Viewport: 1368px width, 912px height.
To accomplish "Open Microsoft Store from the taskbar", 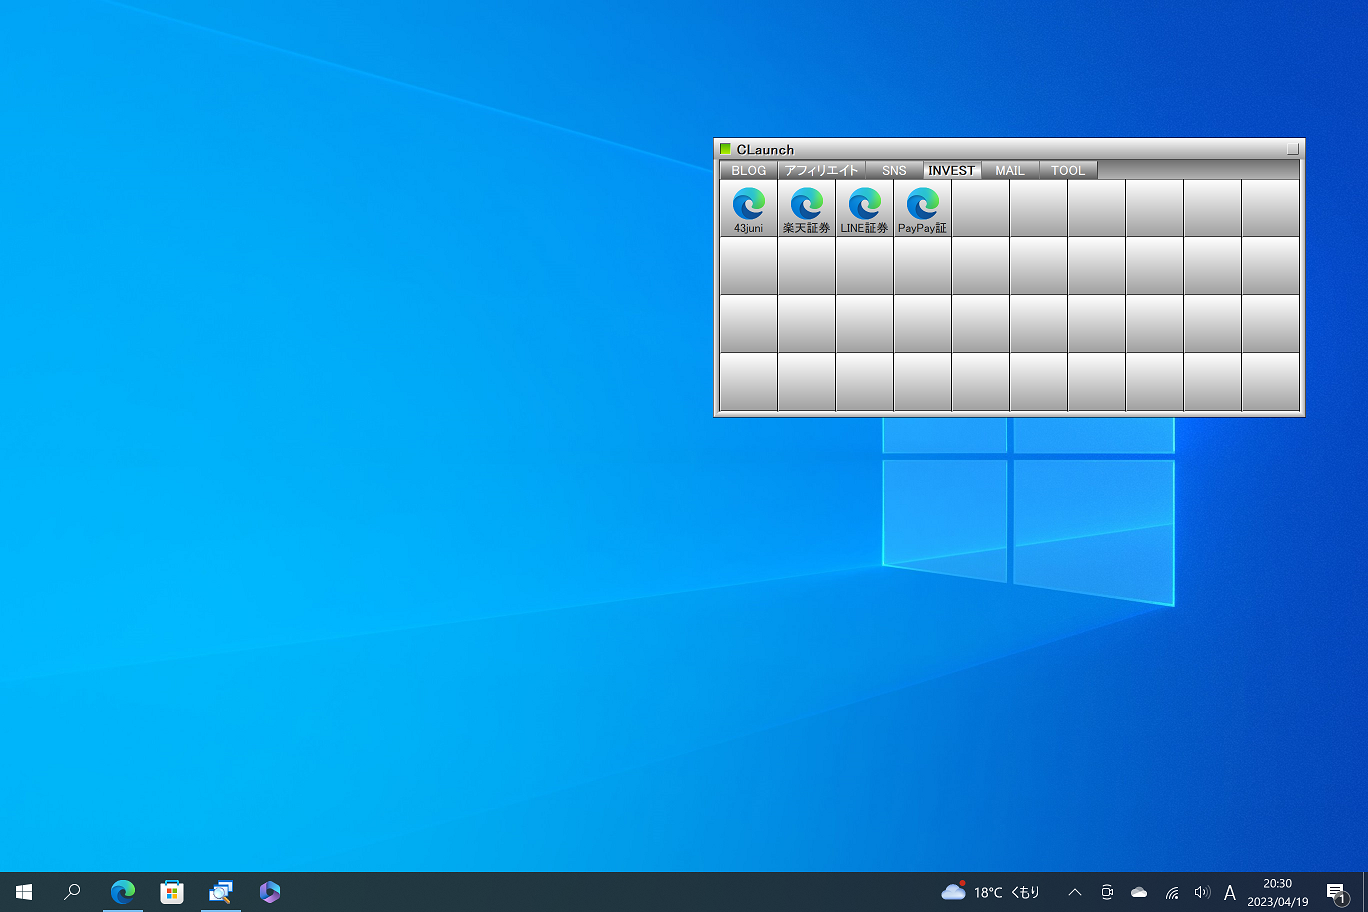I will [x=172, y=892].
